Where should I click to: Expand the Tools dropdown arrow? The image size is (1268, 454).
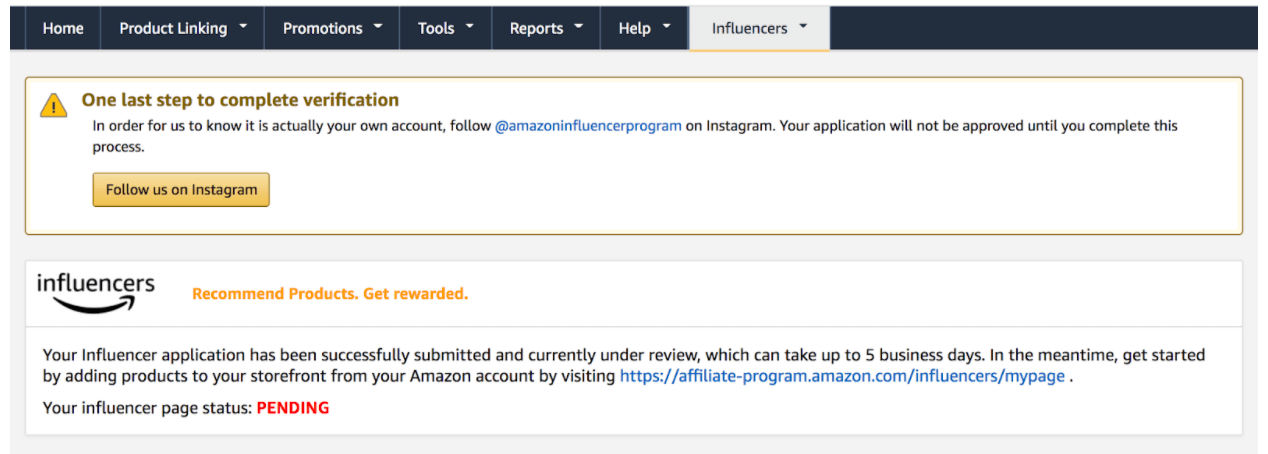(470, 27)
